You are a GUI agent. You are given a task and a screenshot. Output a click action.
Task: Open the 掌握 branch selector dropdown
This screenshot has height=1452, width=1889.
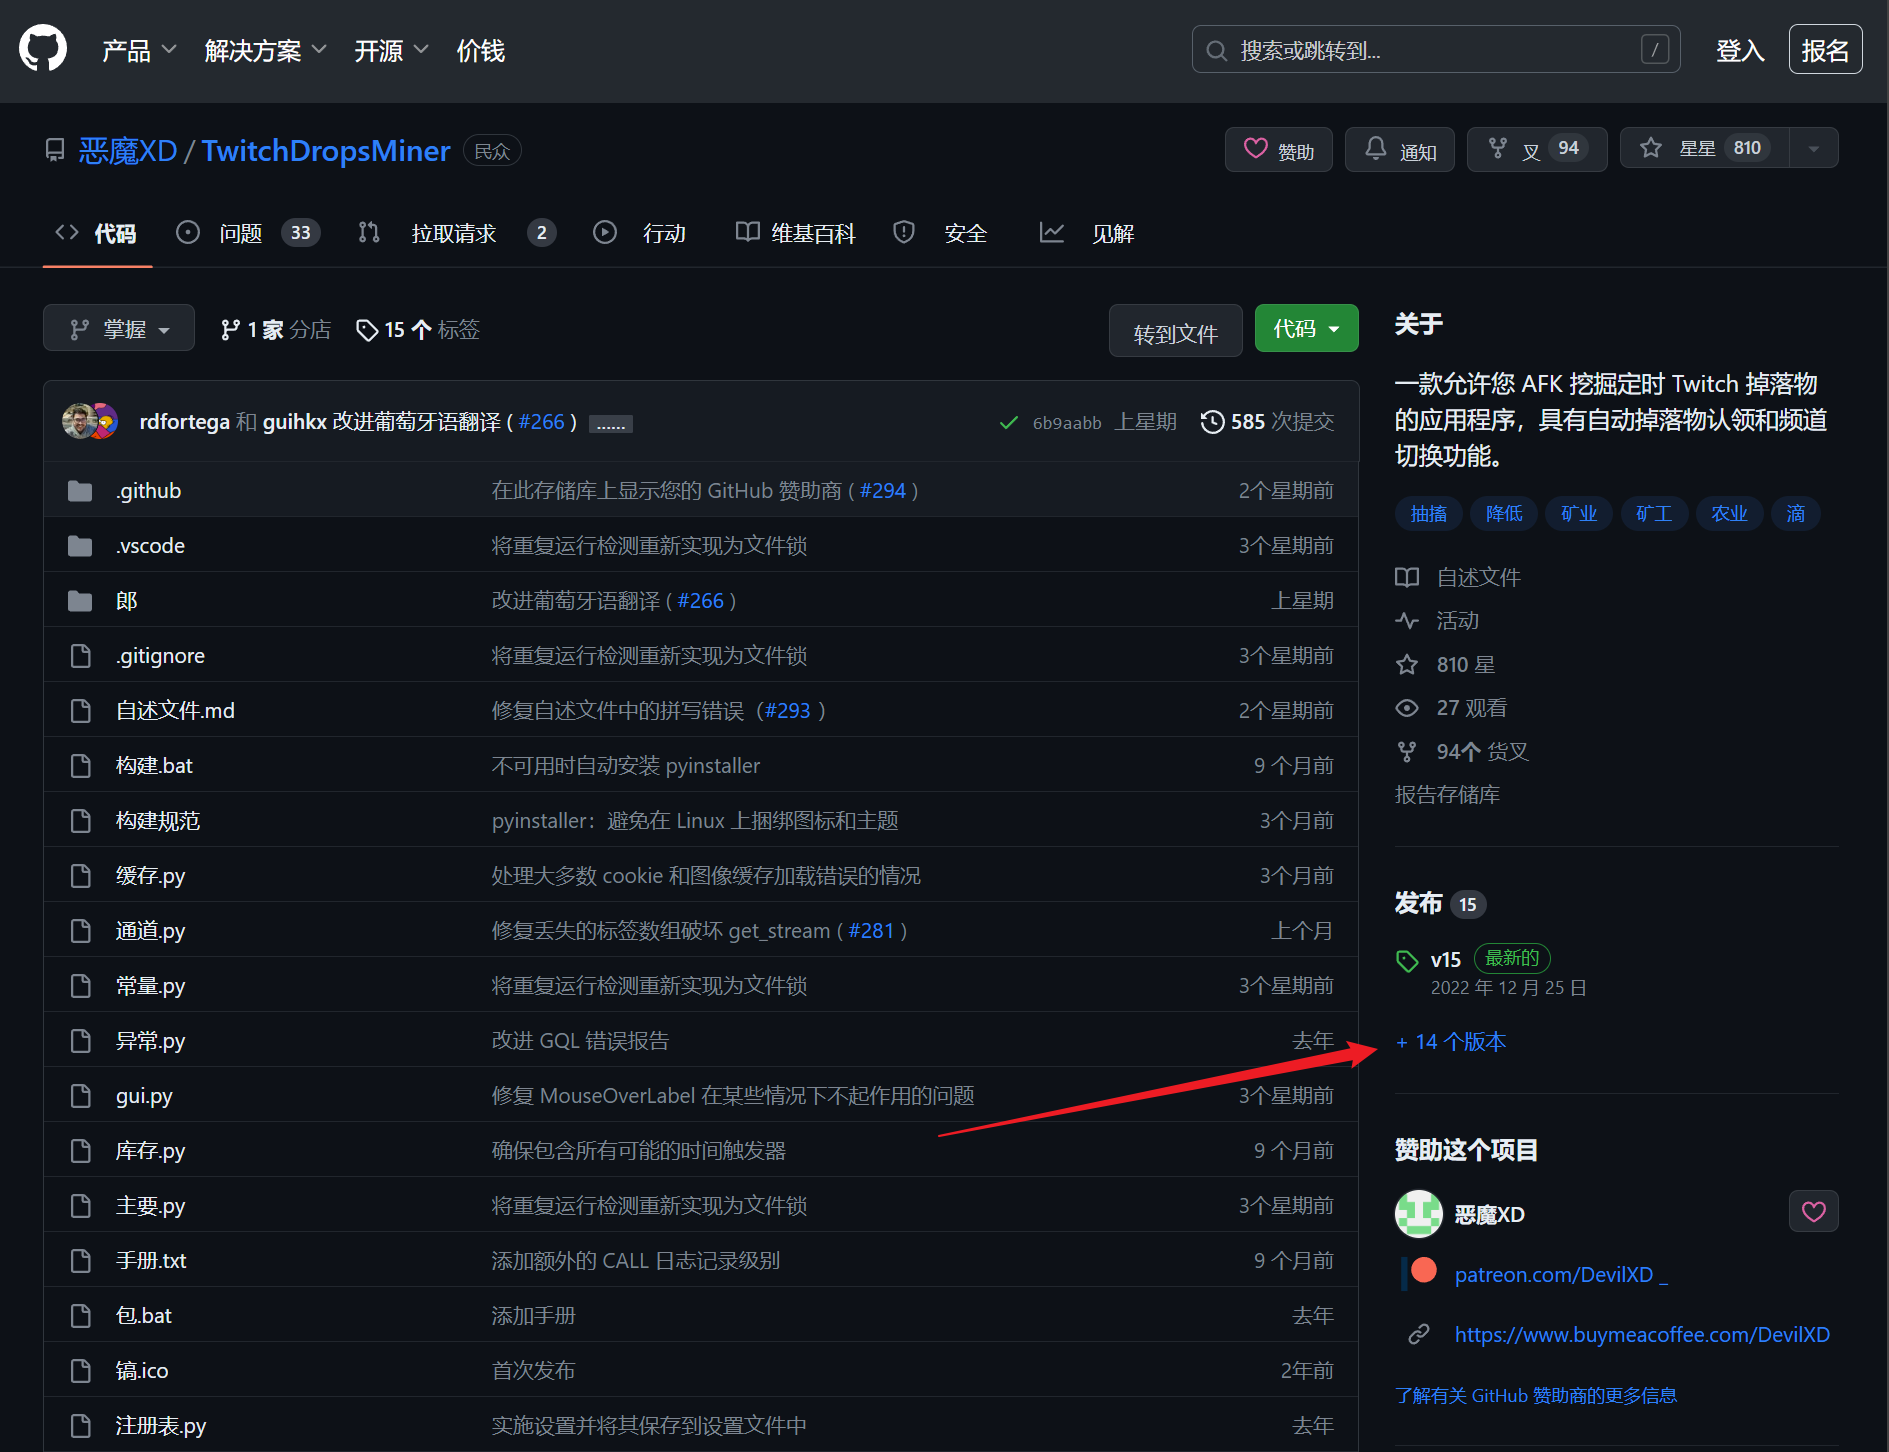click(x=119, y=328)
